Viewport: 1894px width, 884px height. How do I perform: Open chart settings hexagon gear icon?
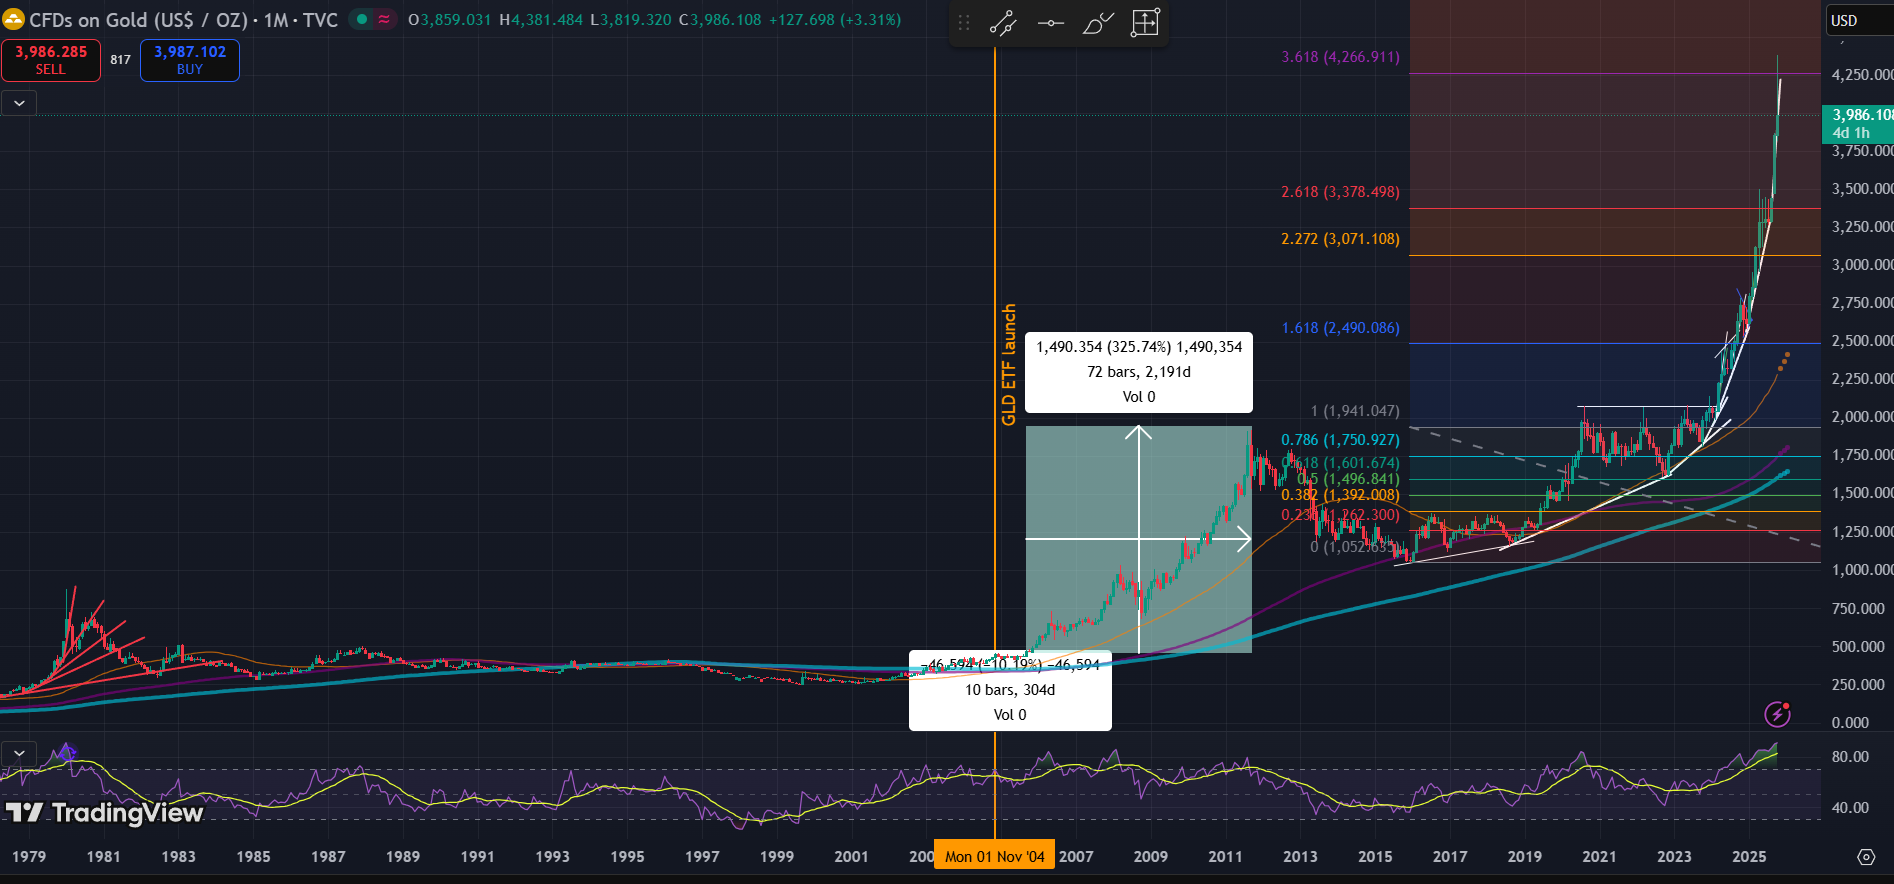tap(1866, 857)
